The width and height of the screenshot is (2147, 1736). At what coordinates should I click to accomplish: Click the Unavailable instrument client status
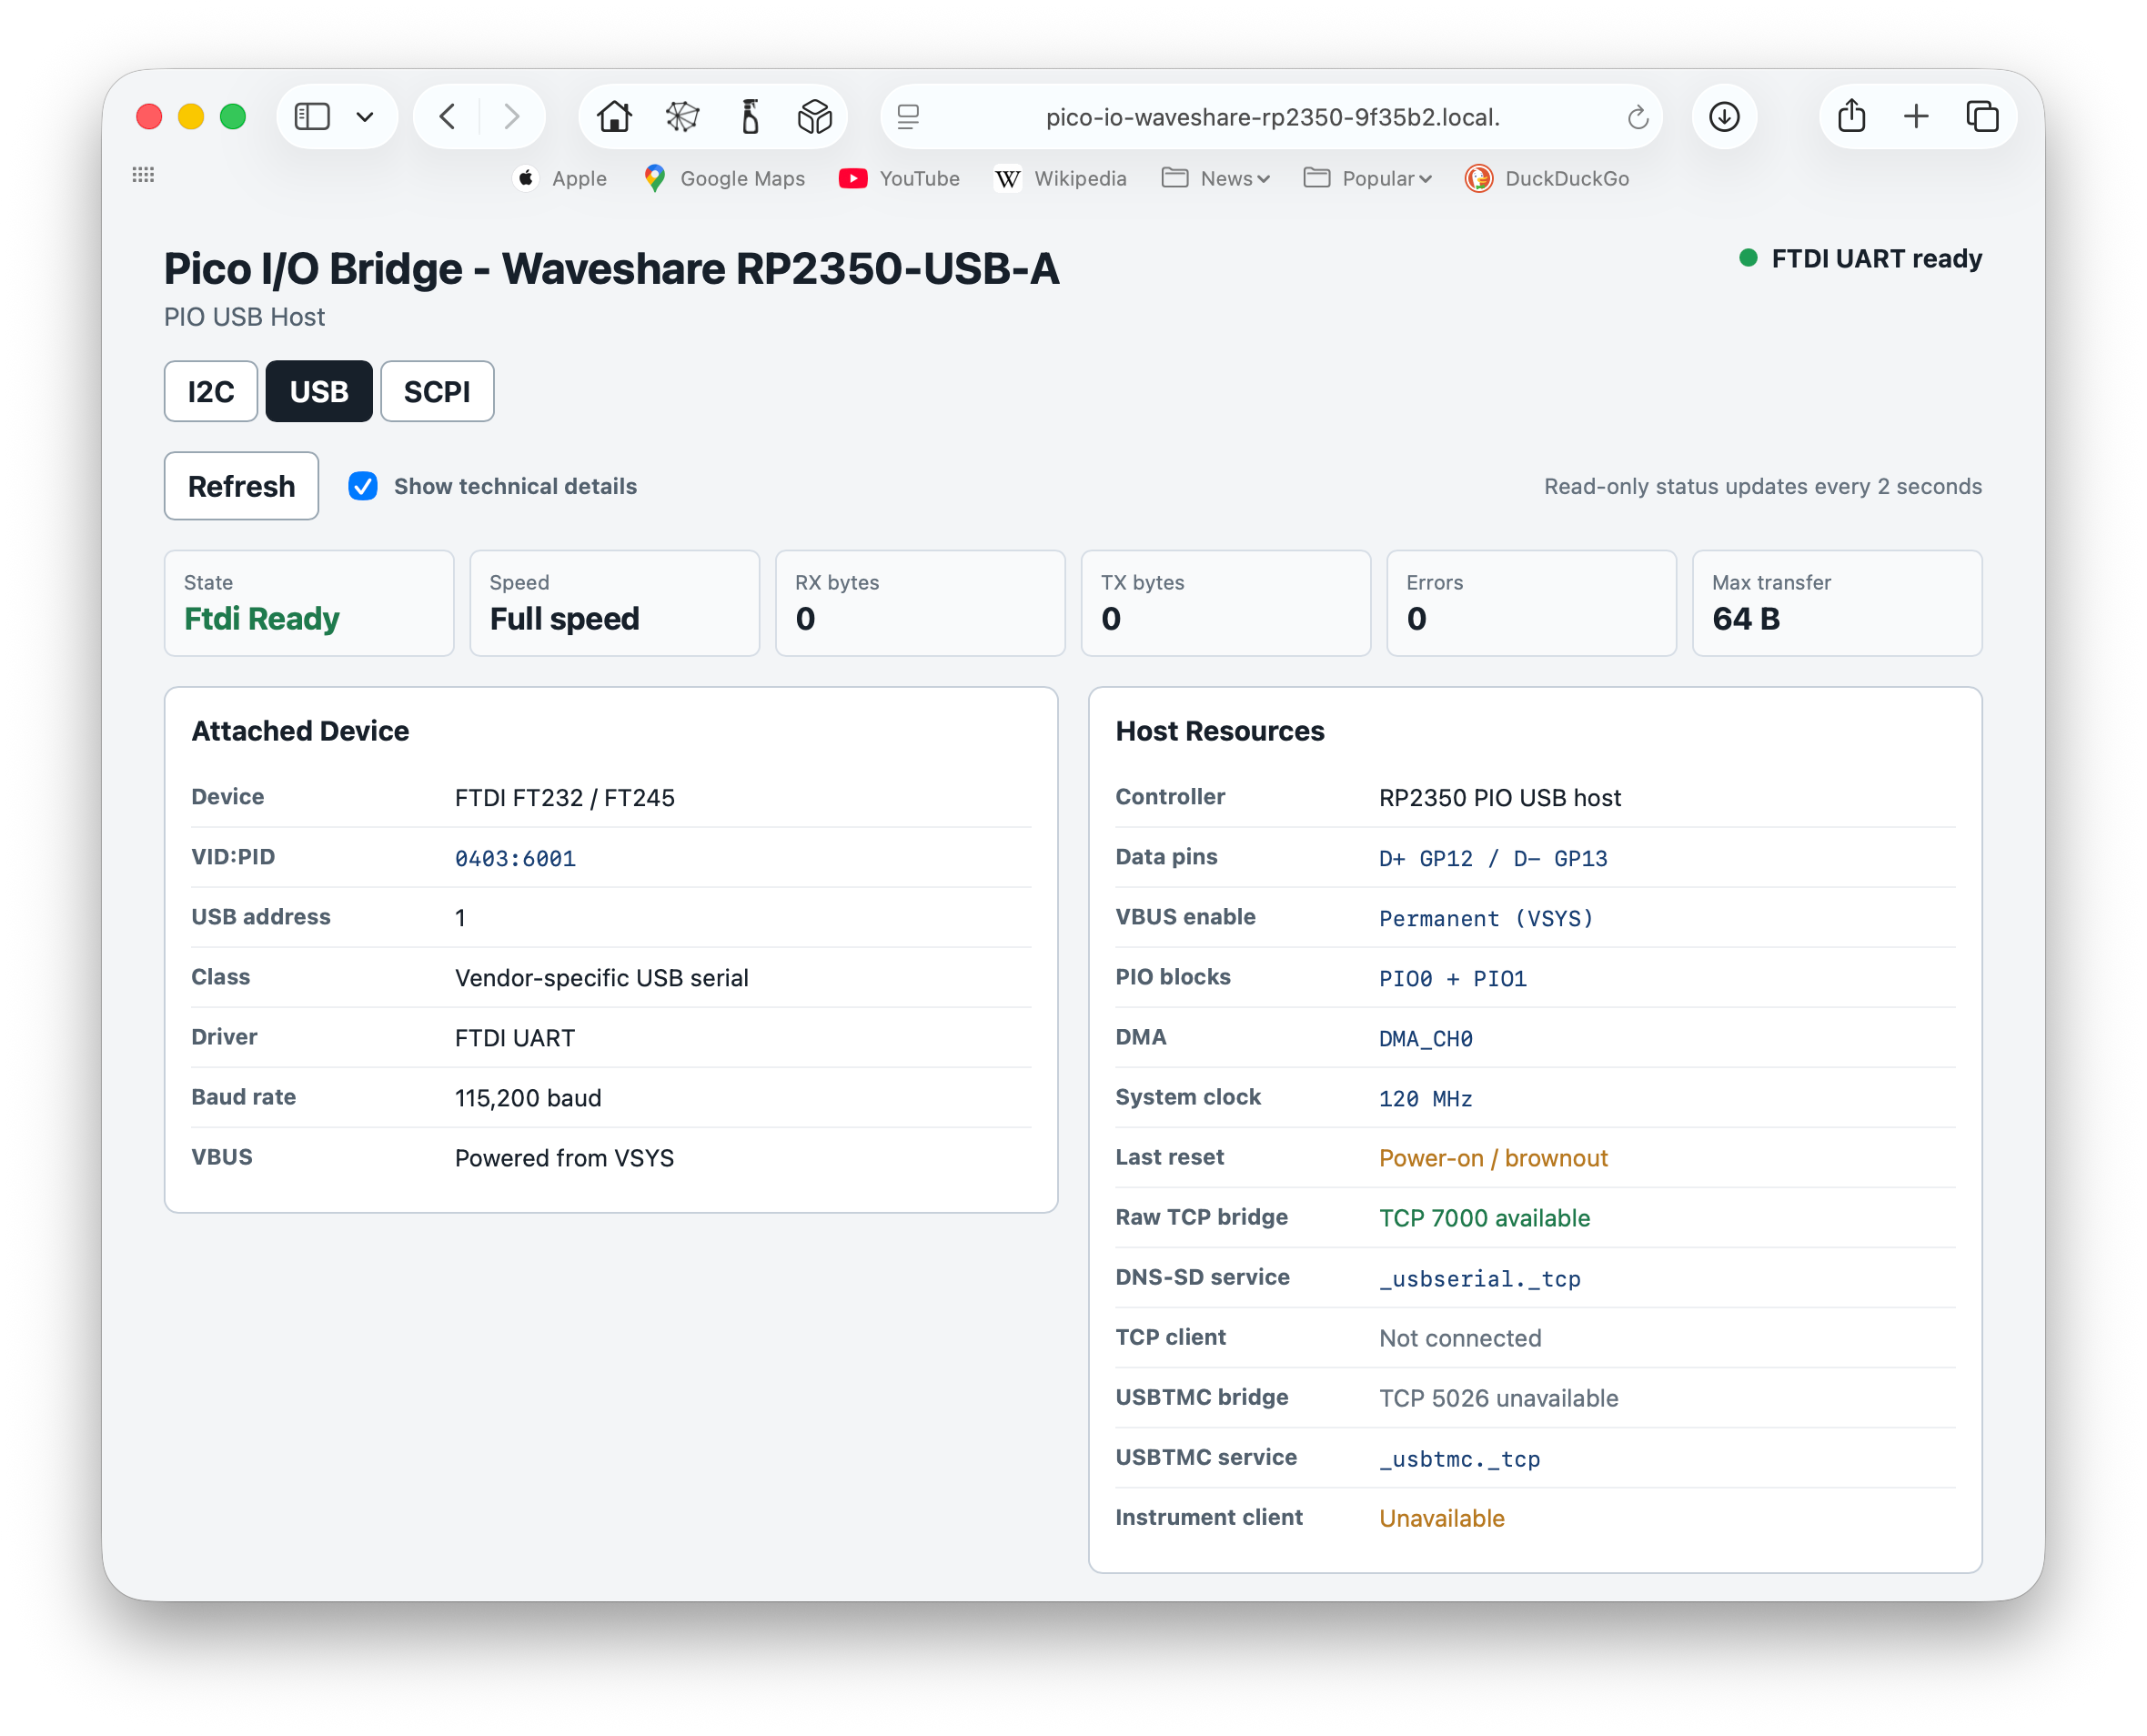tap(1442, 1518)
